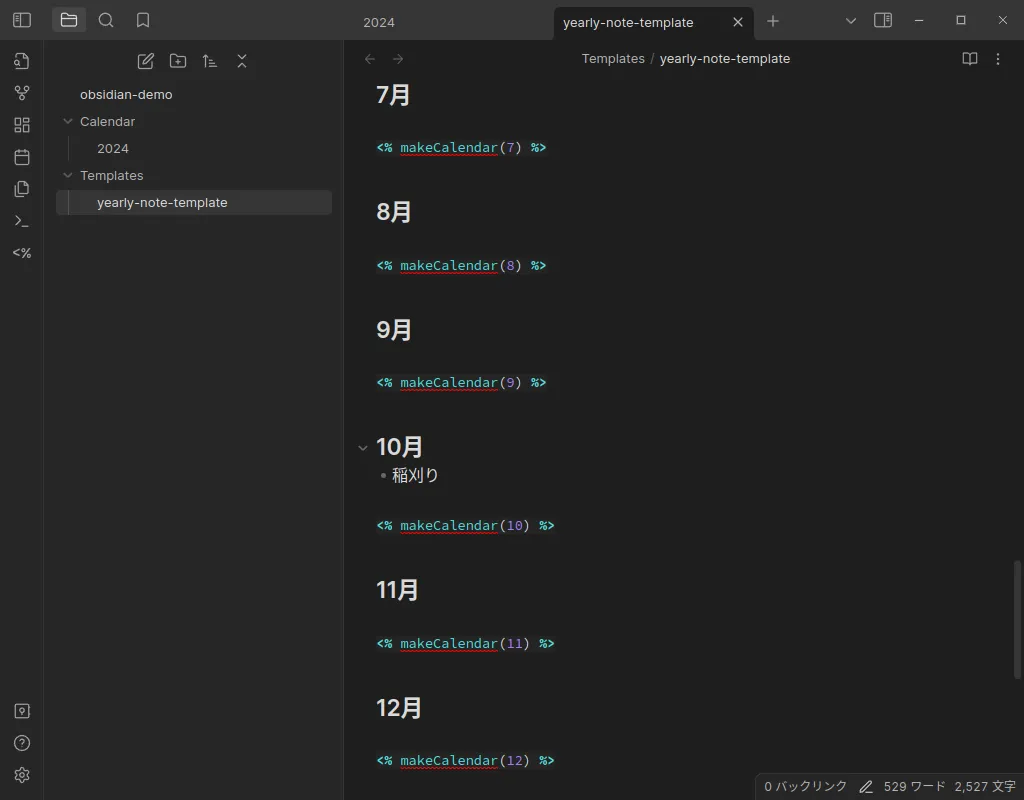The image size is (1024, 800).
Task: Collapse the Templates folder
Action: pos(68,176)
